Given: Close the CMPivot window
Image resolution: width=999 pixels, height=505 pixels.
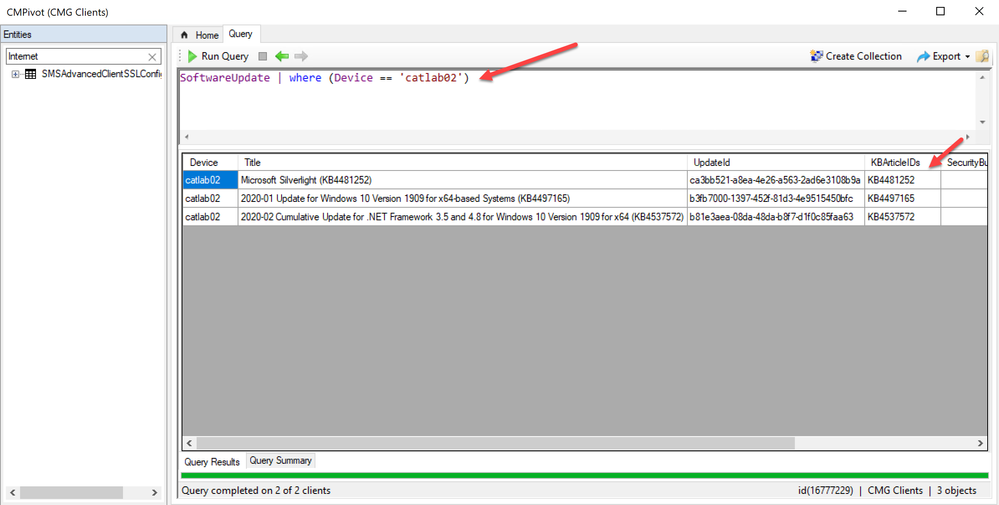Looking at the screenshot, I should click(x=979, y=11).
